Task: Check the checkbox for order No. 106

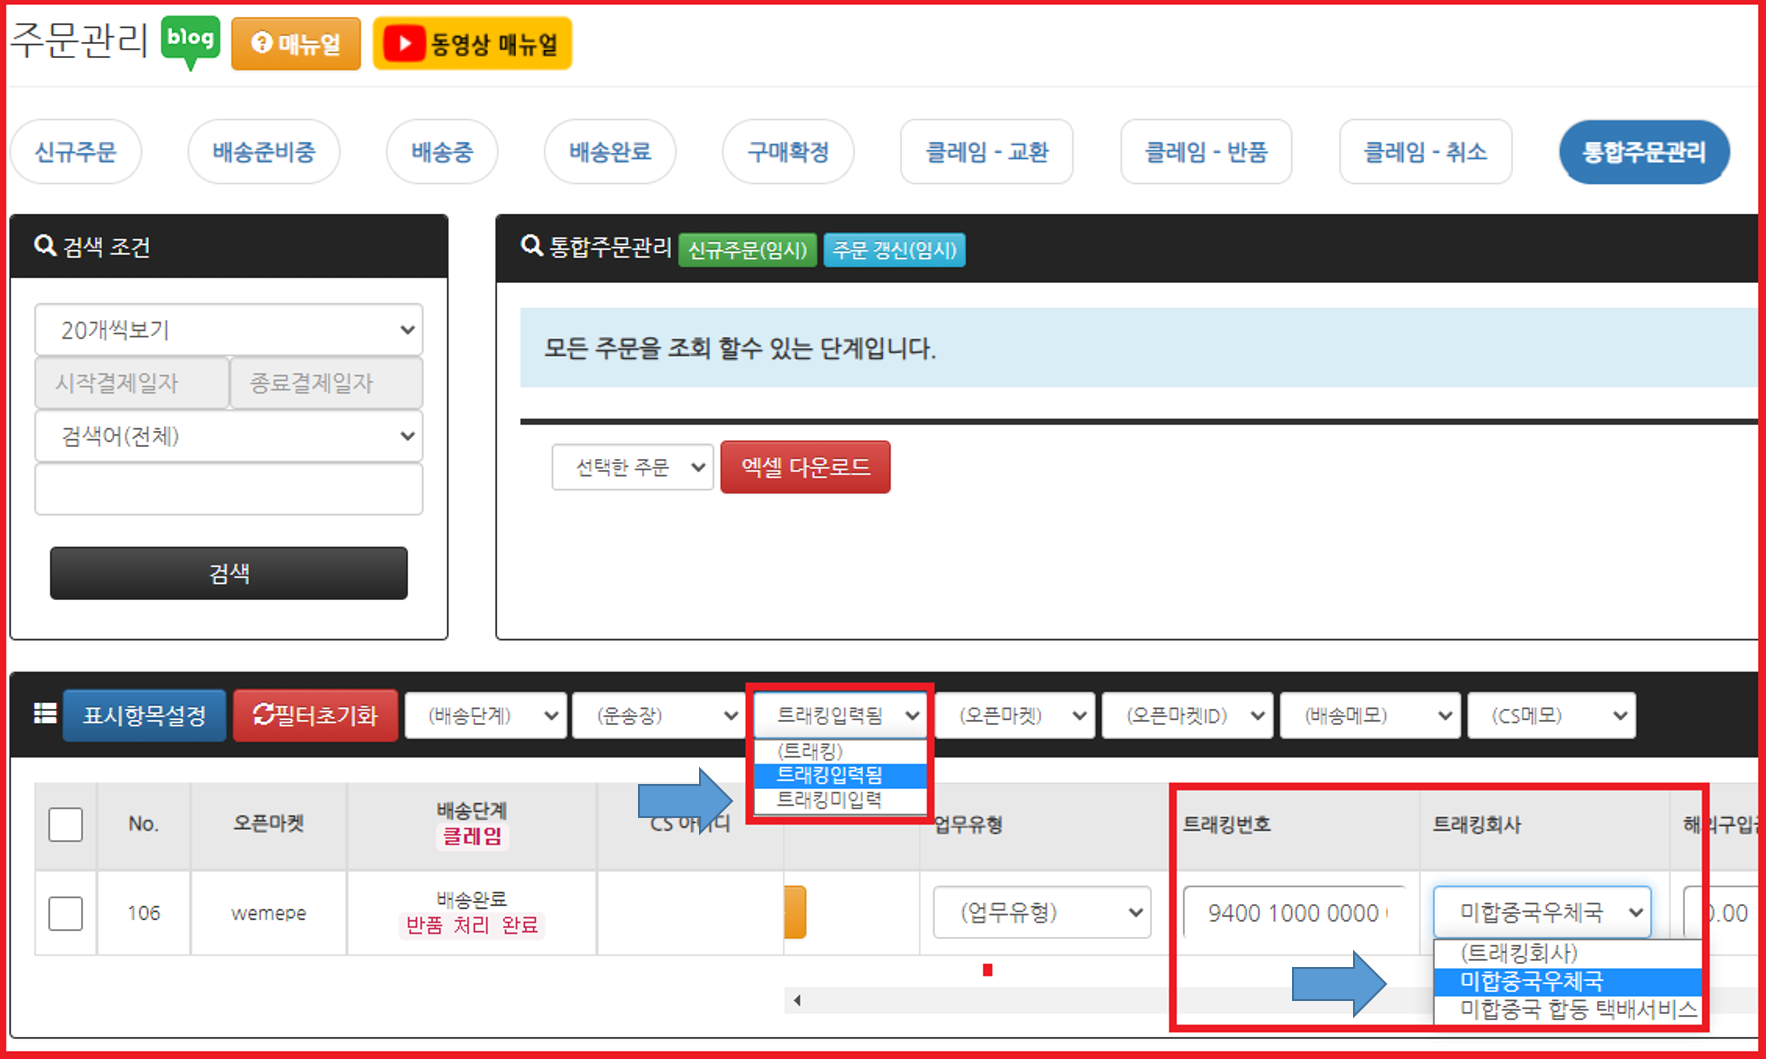Action: pyautogui.click(x=66, y=913)
